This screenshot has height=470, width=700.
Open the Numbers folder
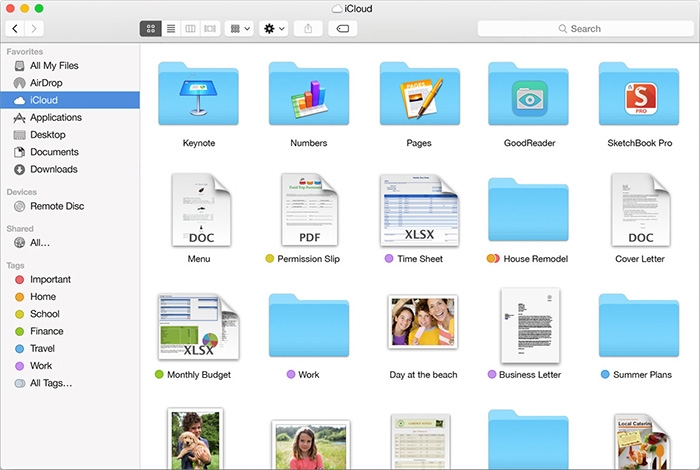[x=308, y=94]
